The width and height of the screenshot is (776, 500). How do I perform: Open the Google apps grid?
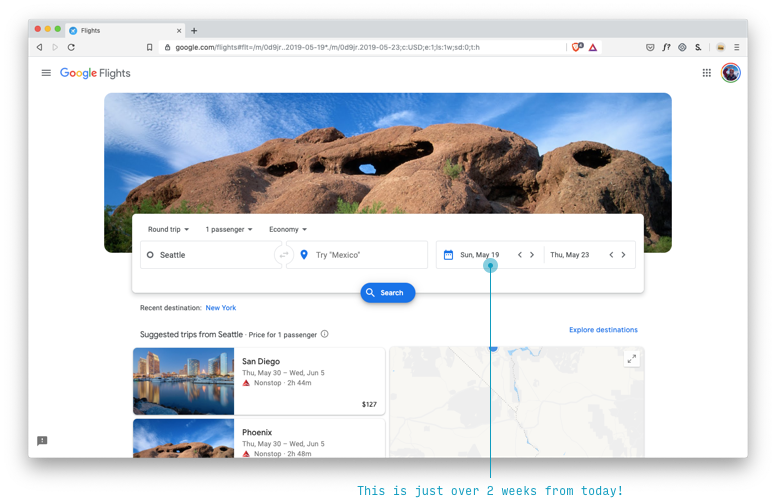click(706, 73)
